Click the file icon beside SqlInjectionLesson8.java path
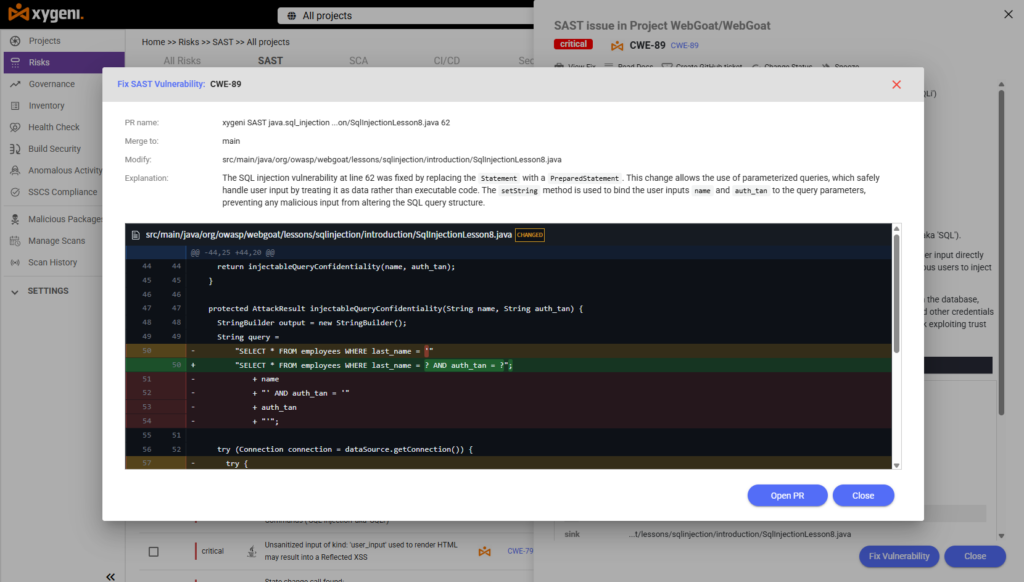 (x=136, y=234)
